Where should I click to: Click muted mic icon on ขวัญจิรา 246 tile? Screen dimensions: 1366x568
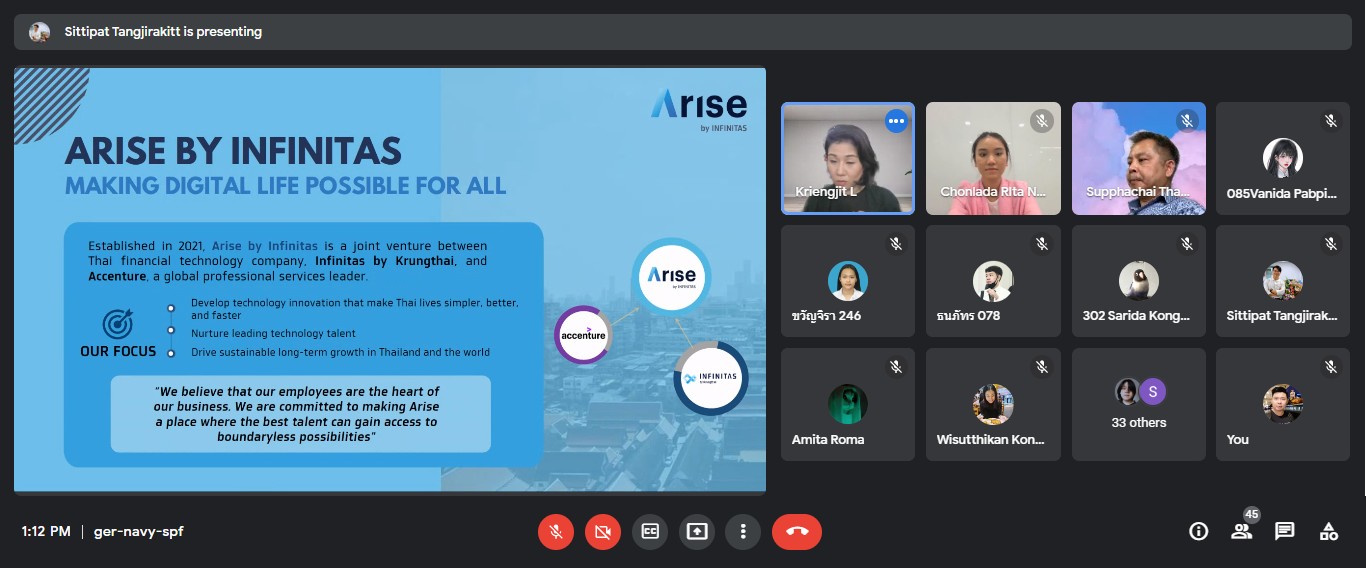896,244
